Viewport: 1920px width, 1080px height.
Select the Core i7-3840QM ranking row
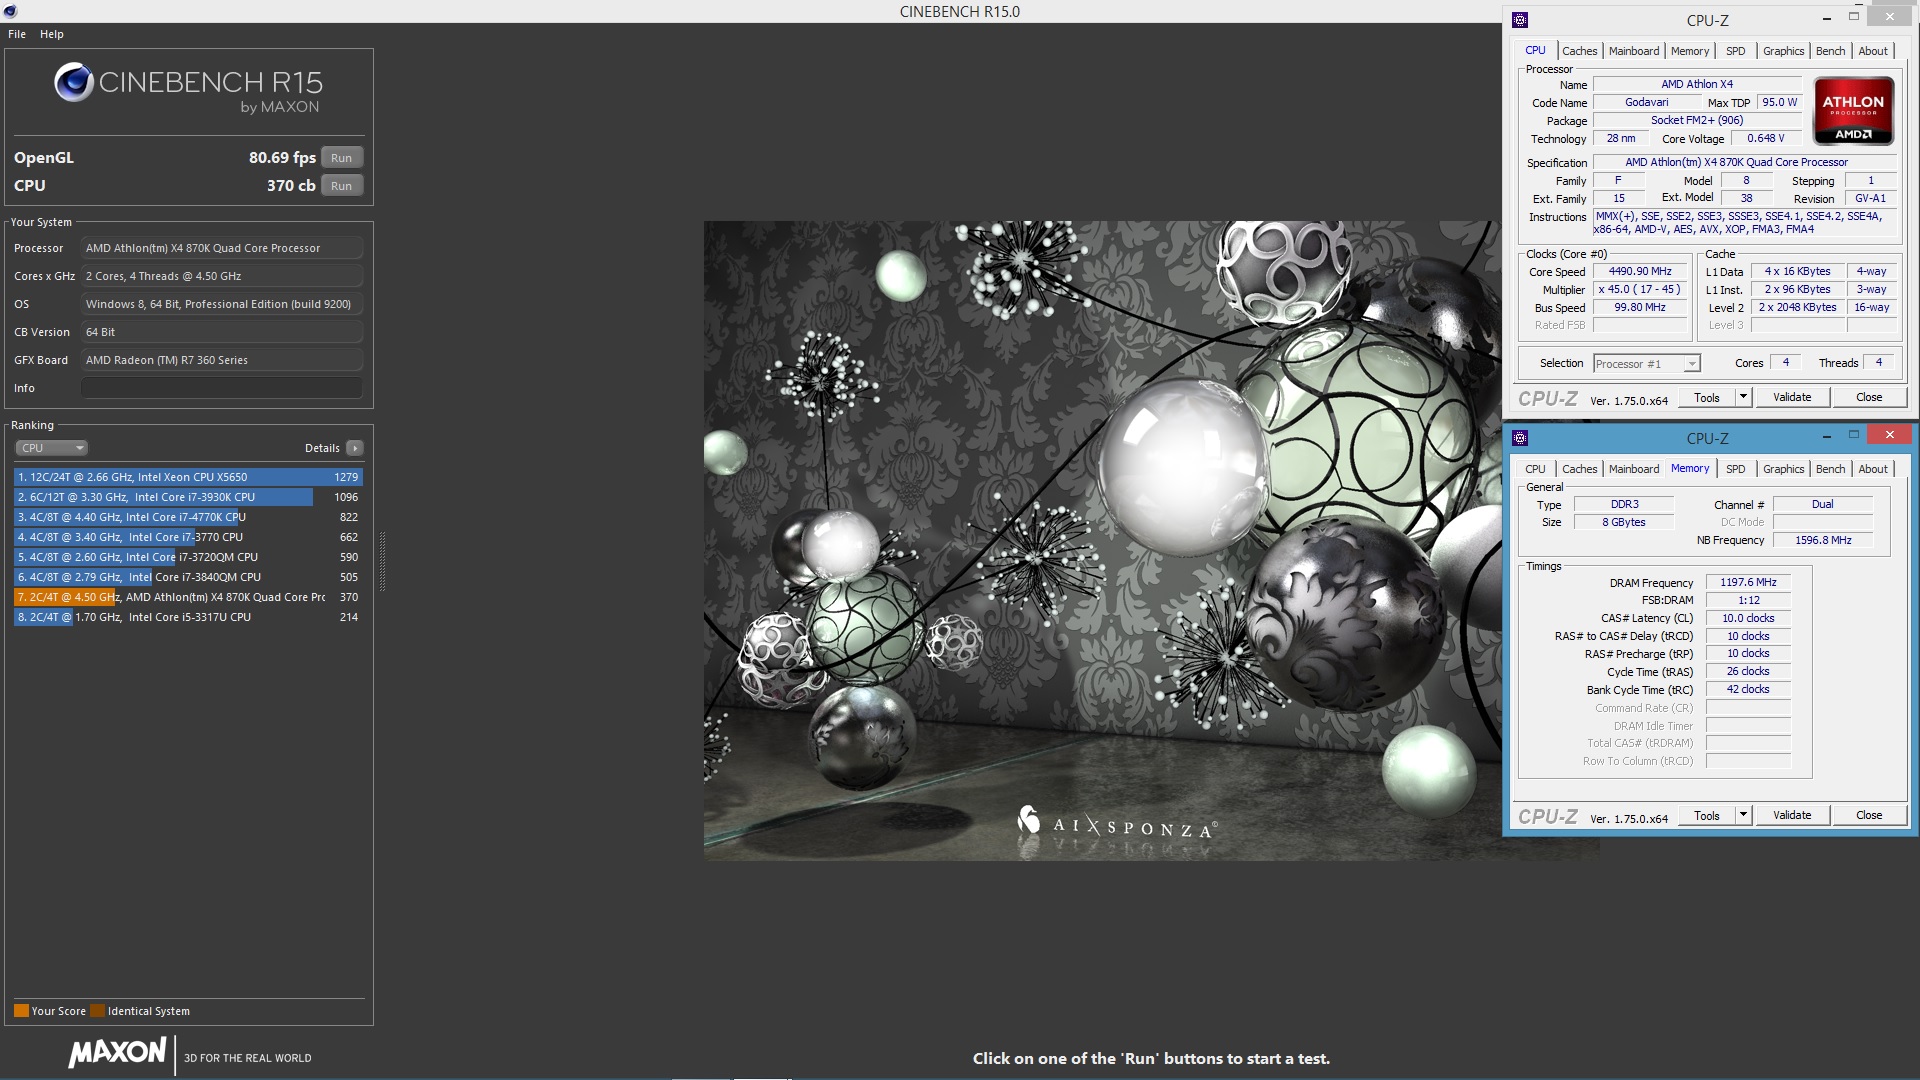coord(188,577)
